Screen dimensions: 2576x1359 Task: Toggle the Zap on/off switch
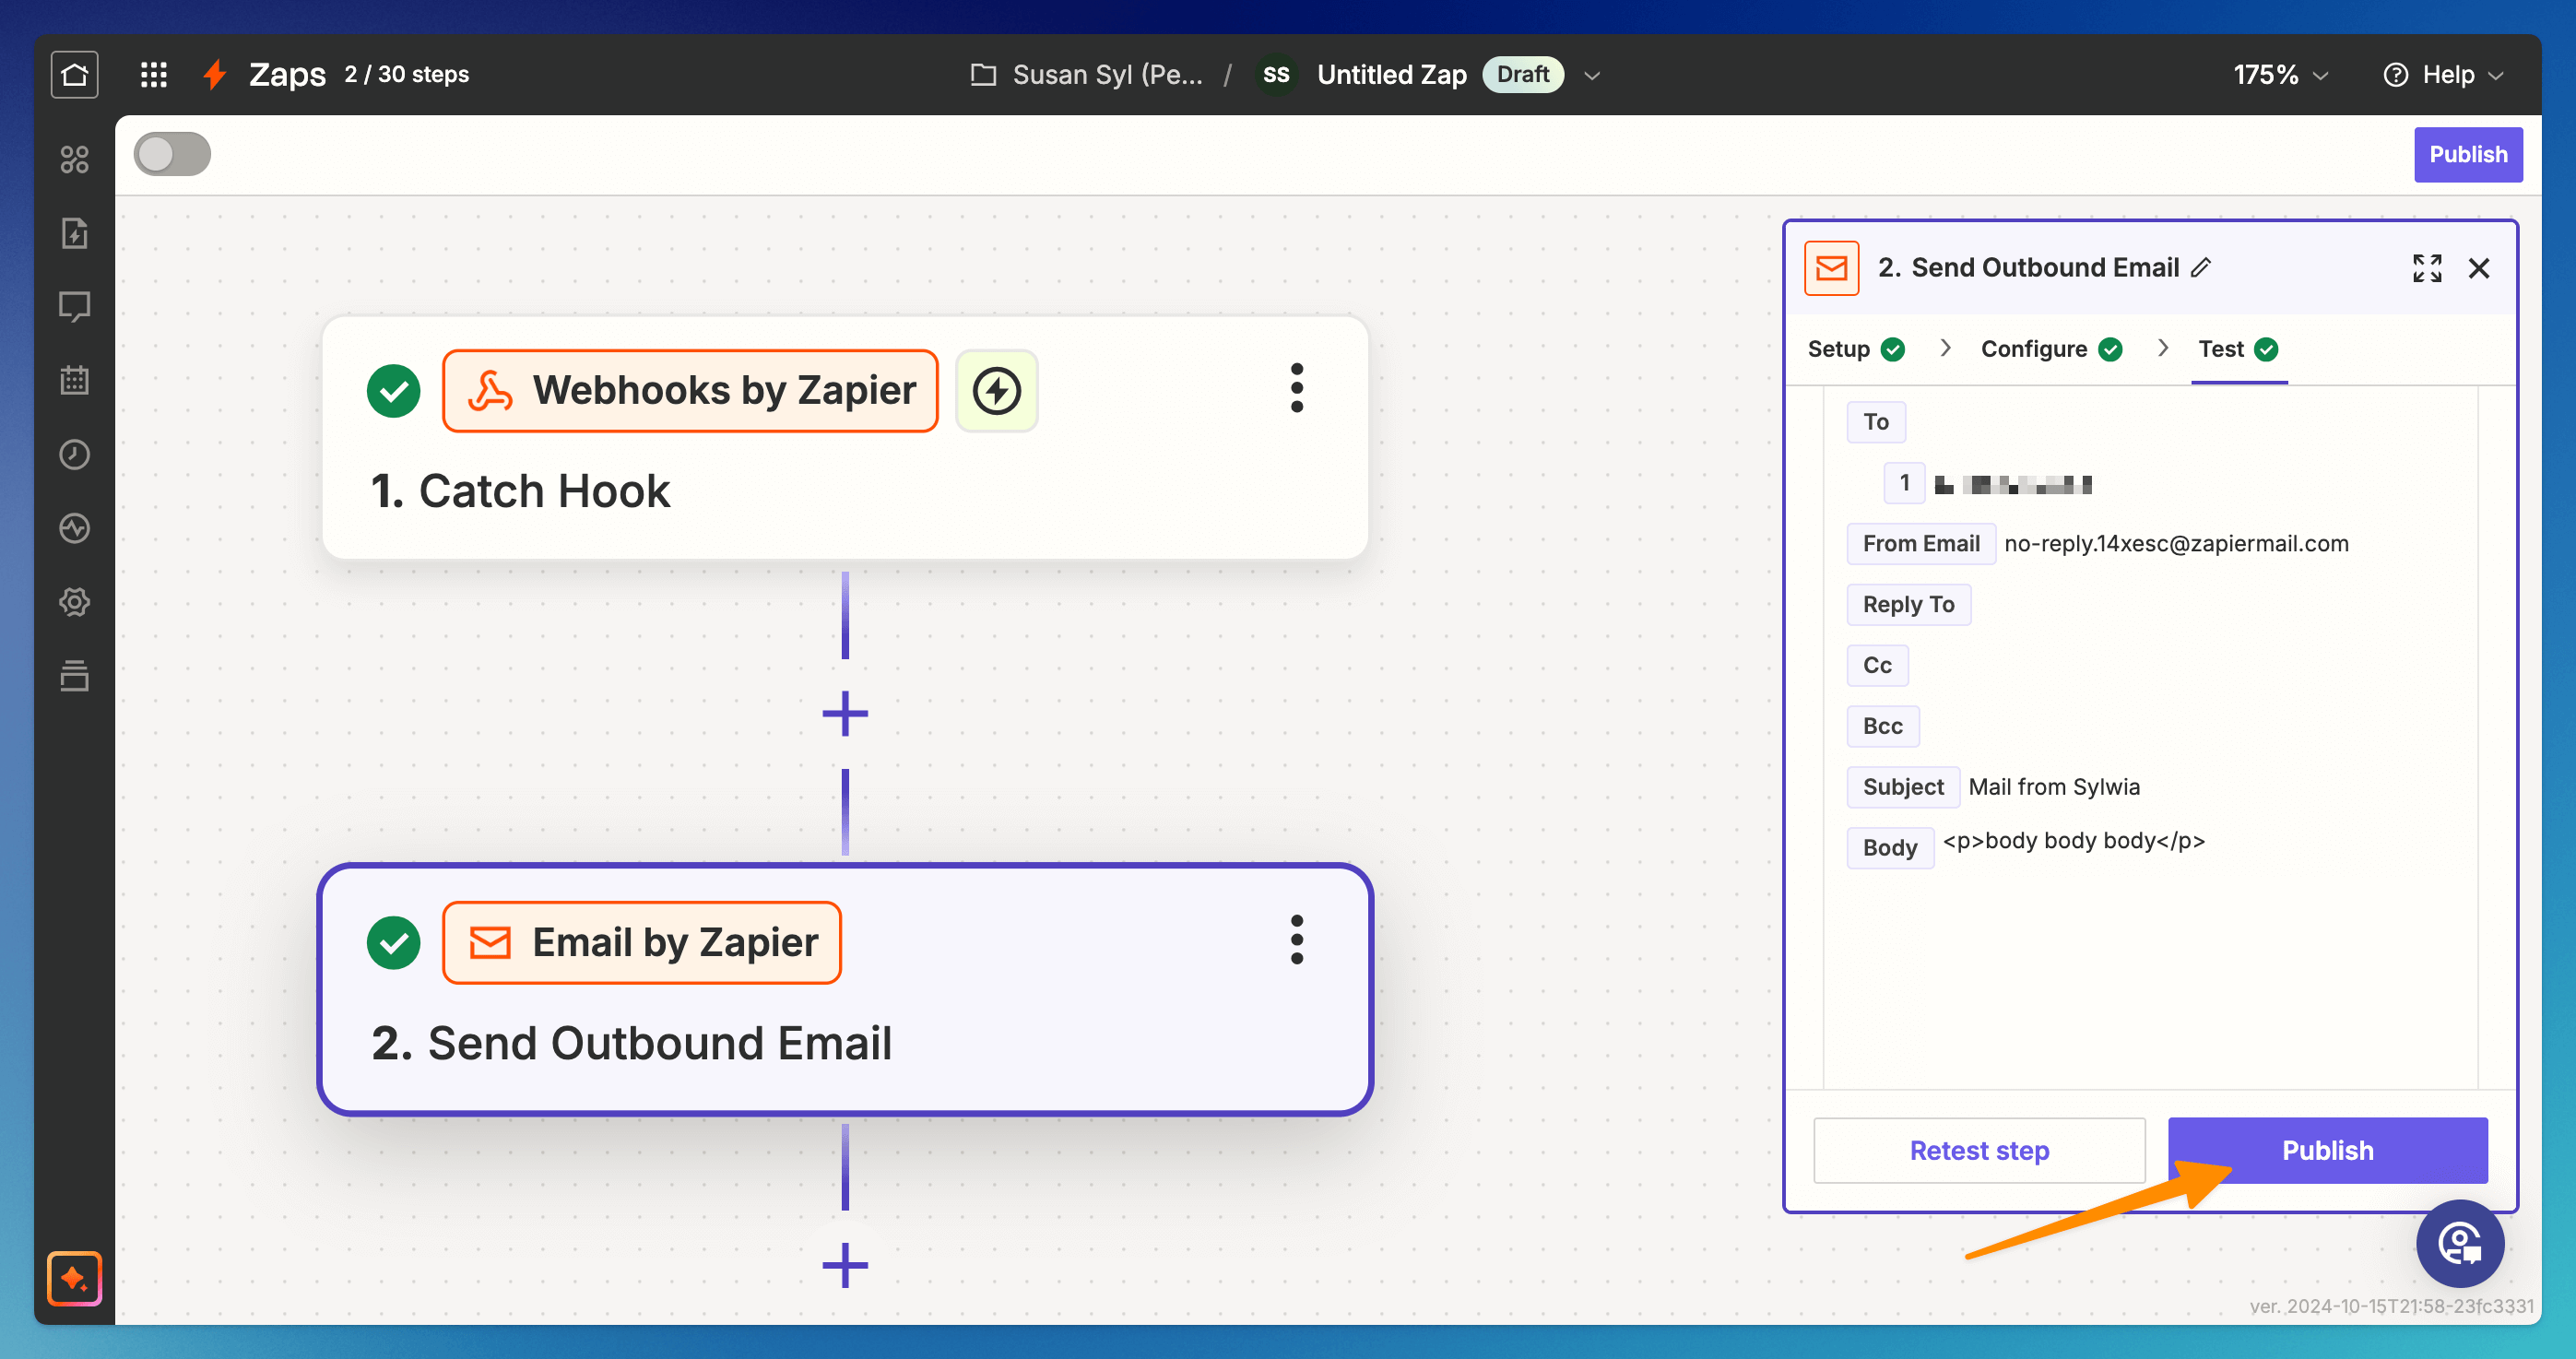click(x=172, y=155)
